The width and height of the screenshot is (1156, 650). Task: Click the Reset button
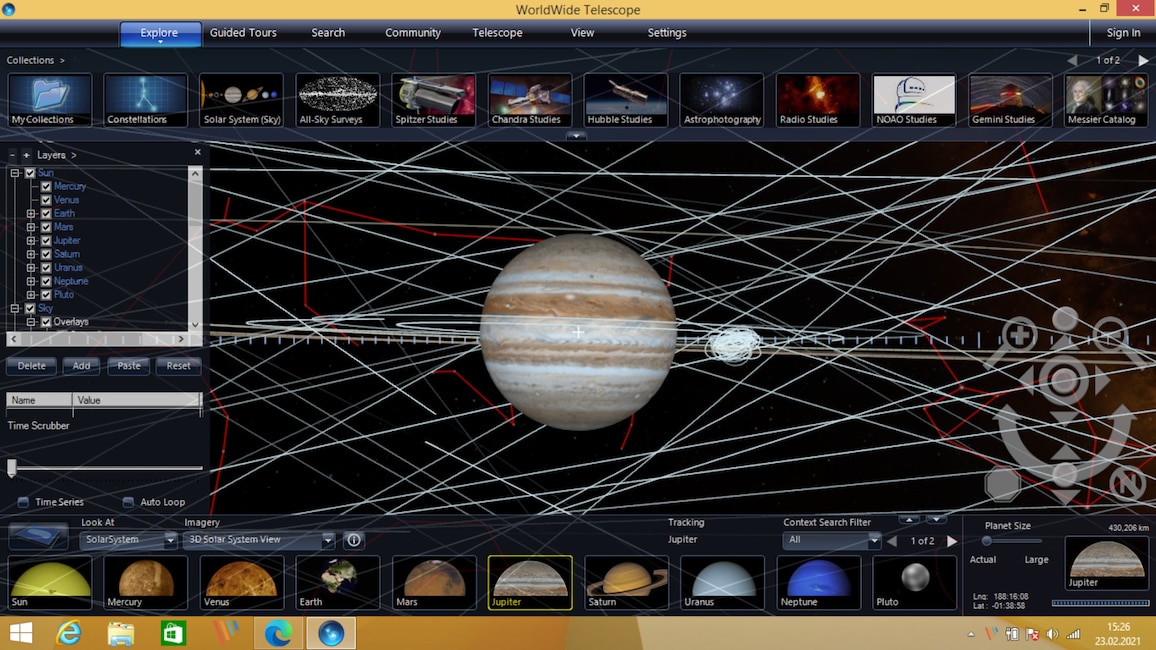tap(178, 366)
